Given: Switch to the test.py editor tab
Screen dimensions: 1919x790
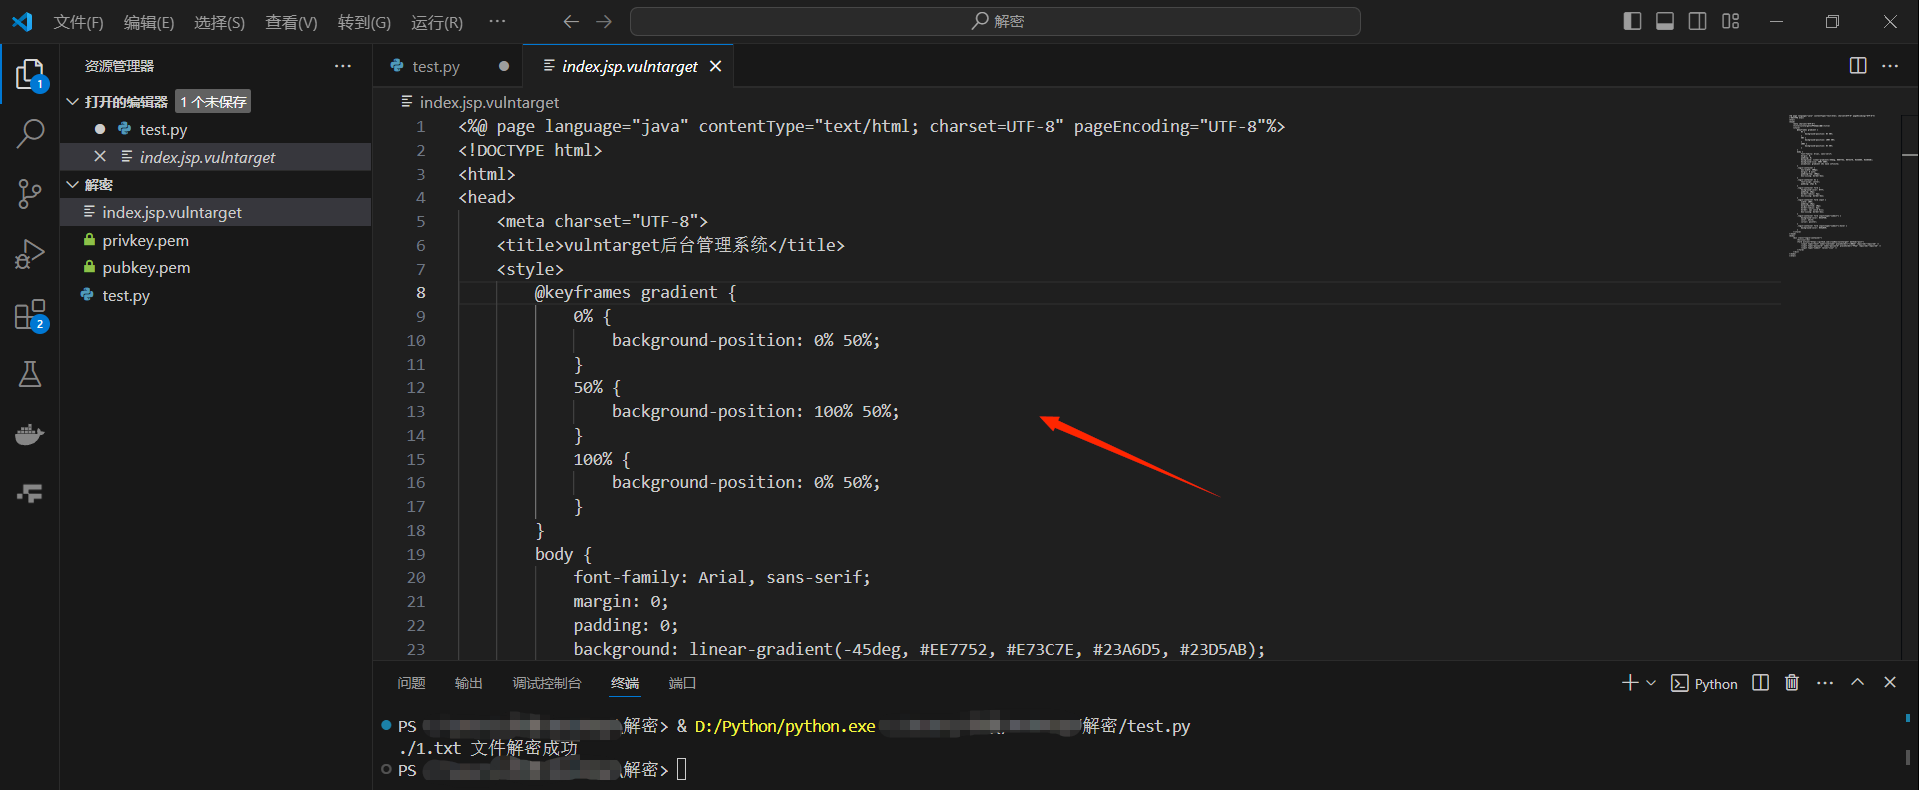Looking at the screenshot, I should click(x=435, y=67).
